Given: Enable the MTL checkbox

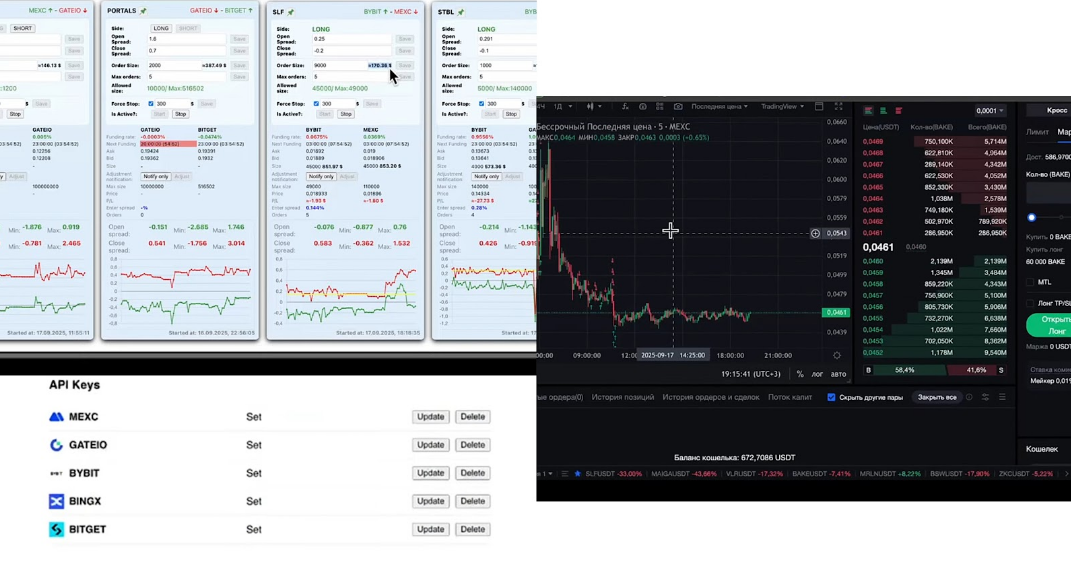Looking at the screenshot, I should pos(1030,282).
